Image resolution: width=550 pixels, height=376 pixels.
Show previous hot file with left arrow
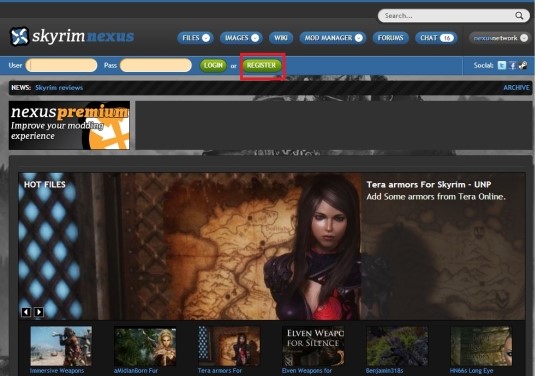[26, 312]
